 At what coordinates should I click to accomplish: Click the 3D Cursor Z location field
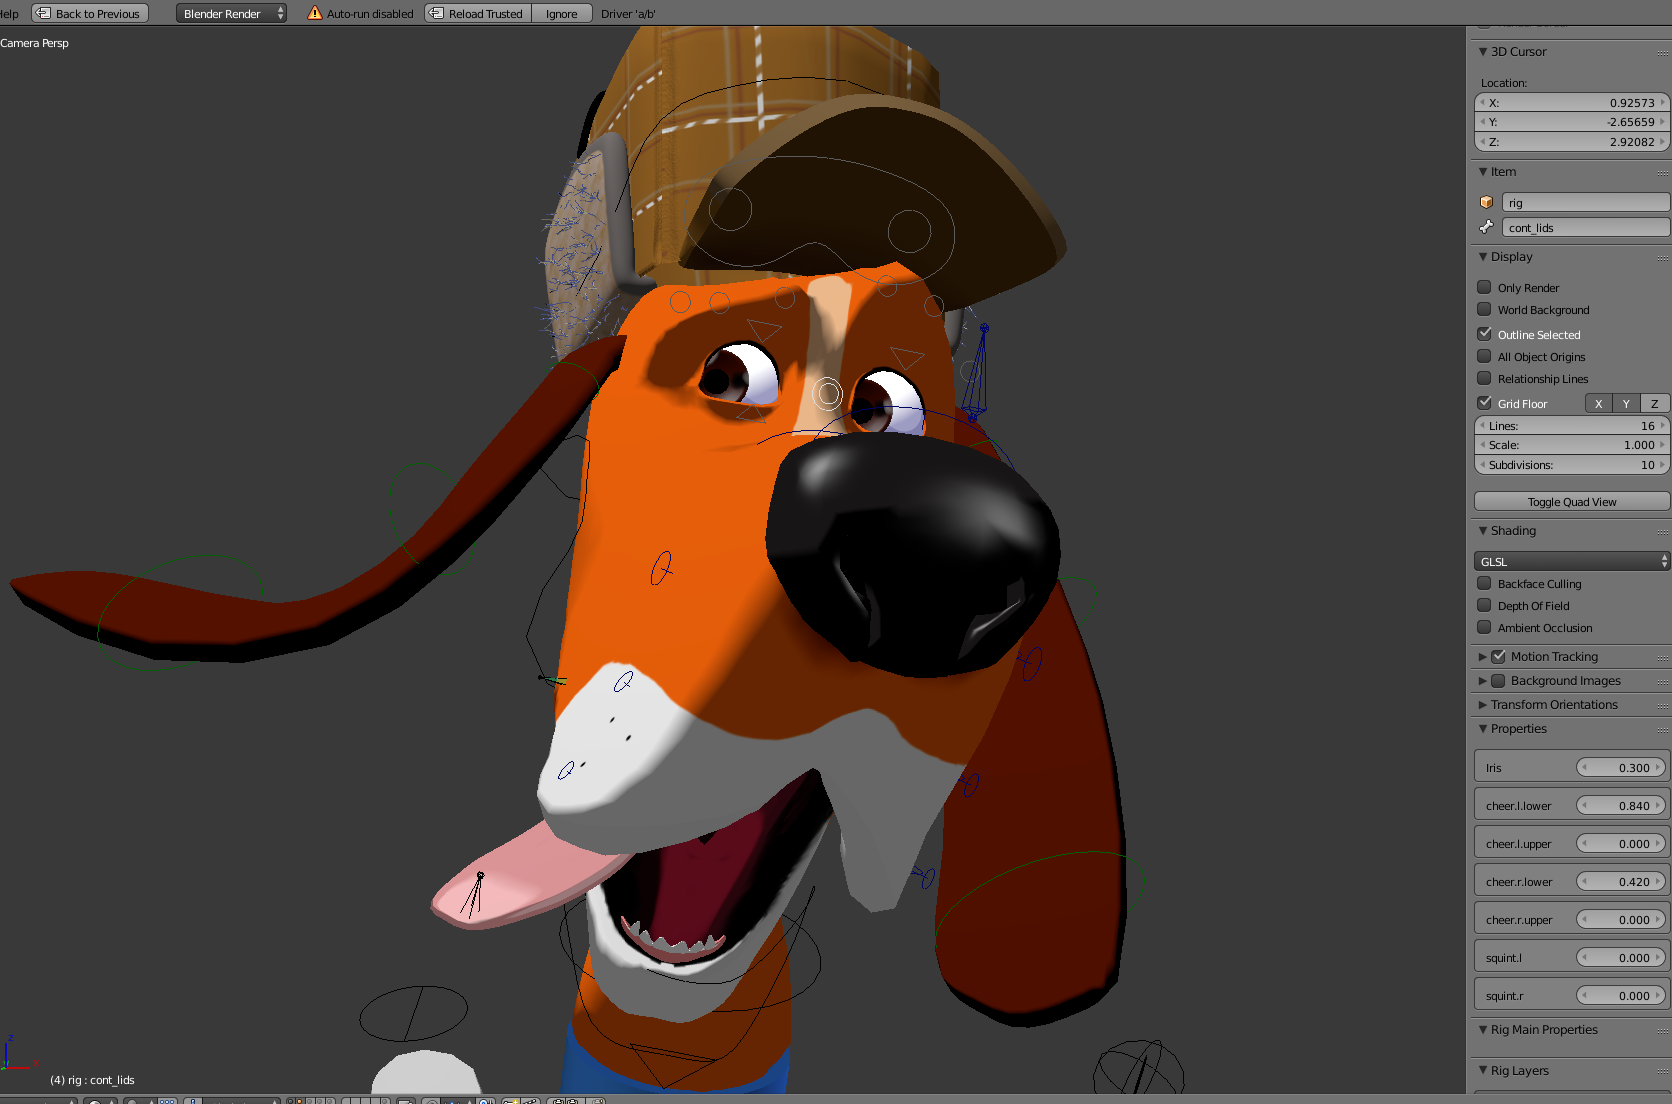[x=1571, y=142]
